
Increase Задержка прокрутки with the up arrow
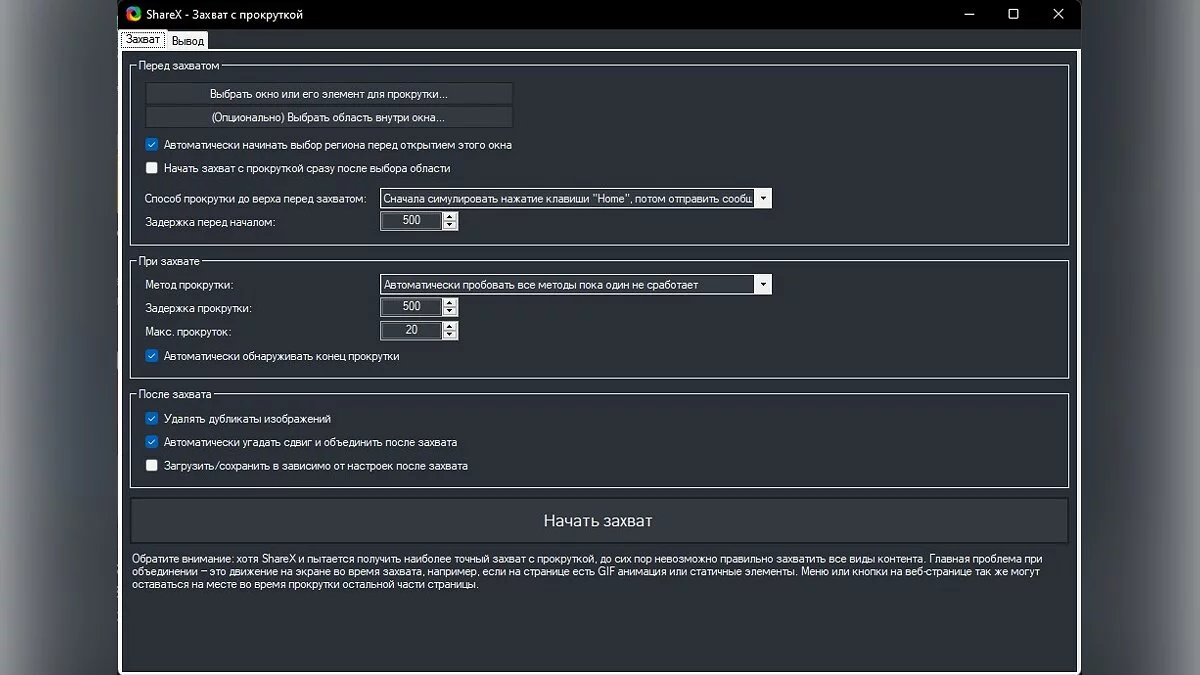pos(450,302)
